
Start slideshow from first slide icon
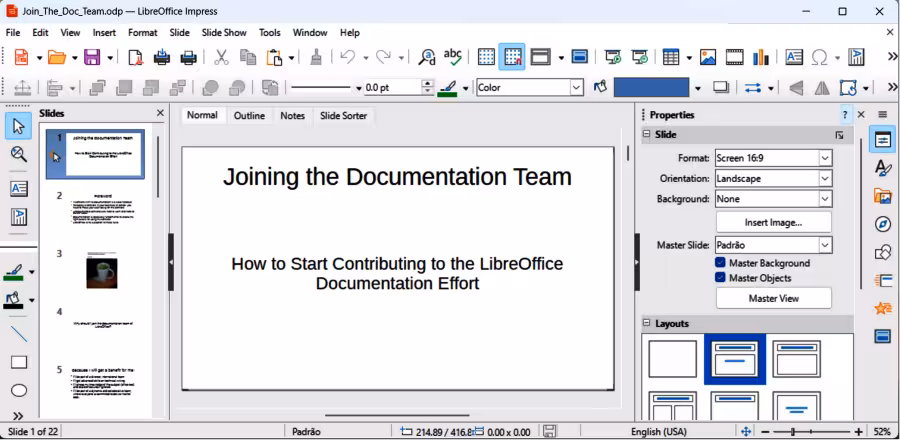tap(613, 57)
